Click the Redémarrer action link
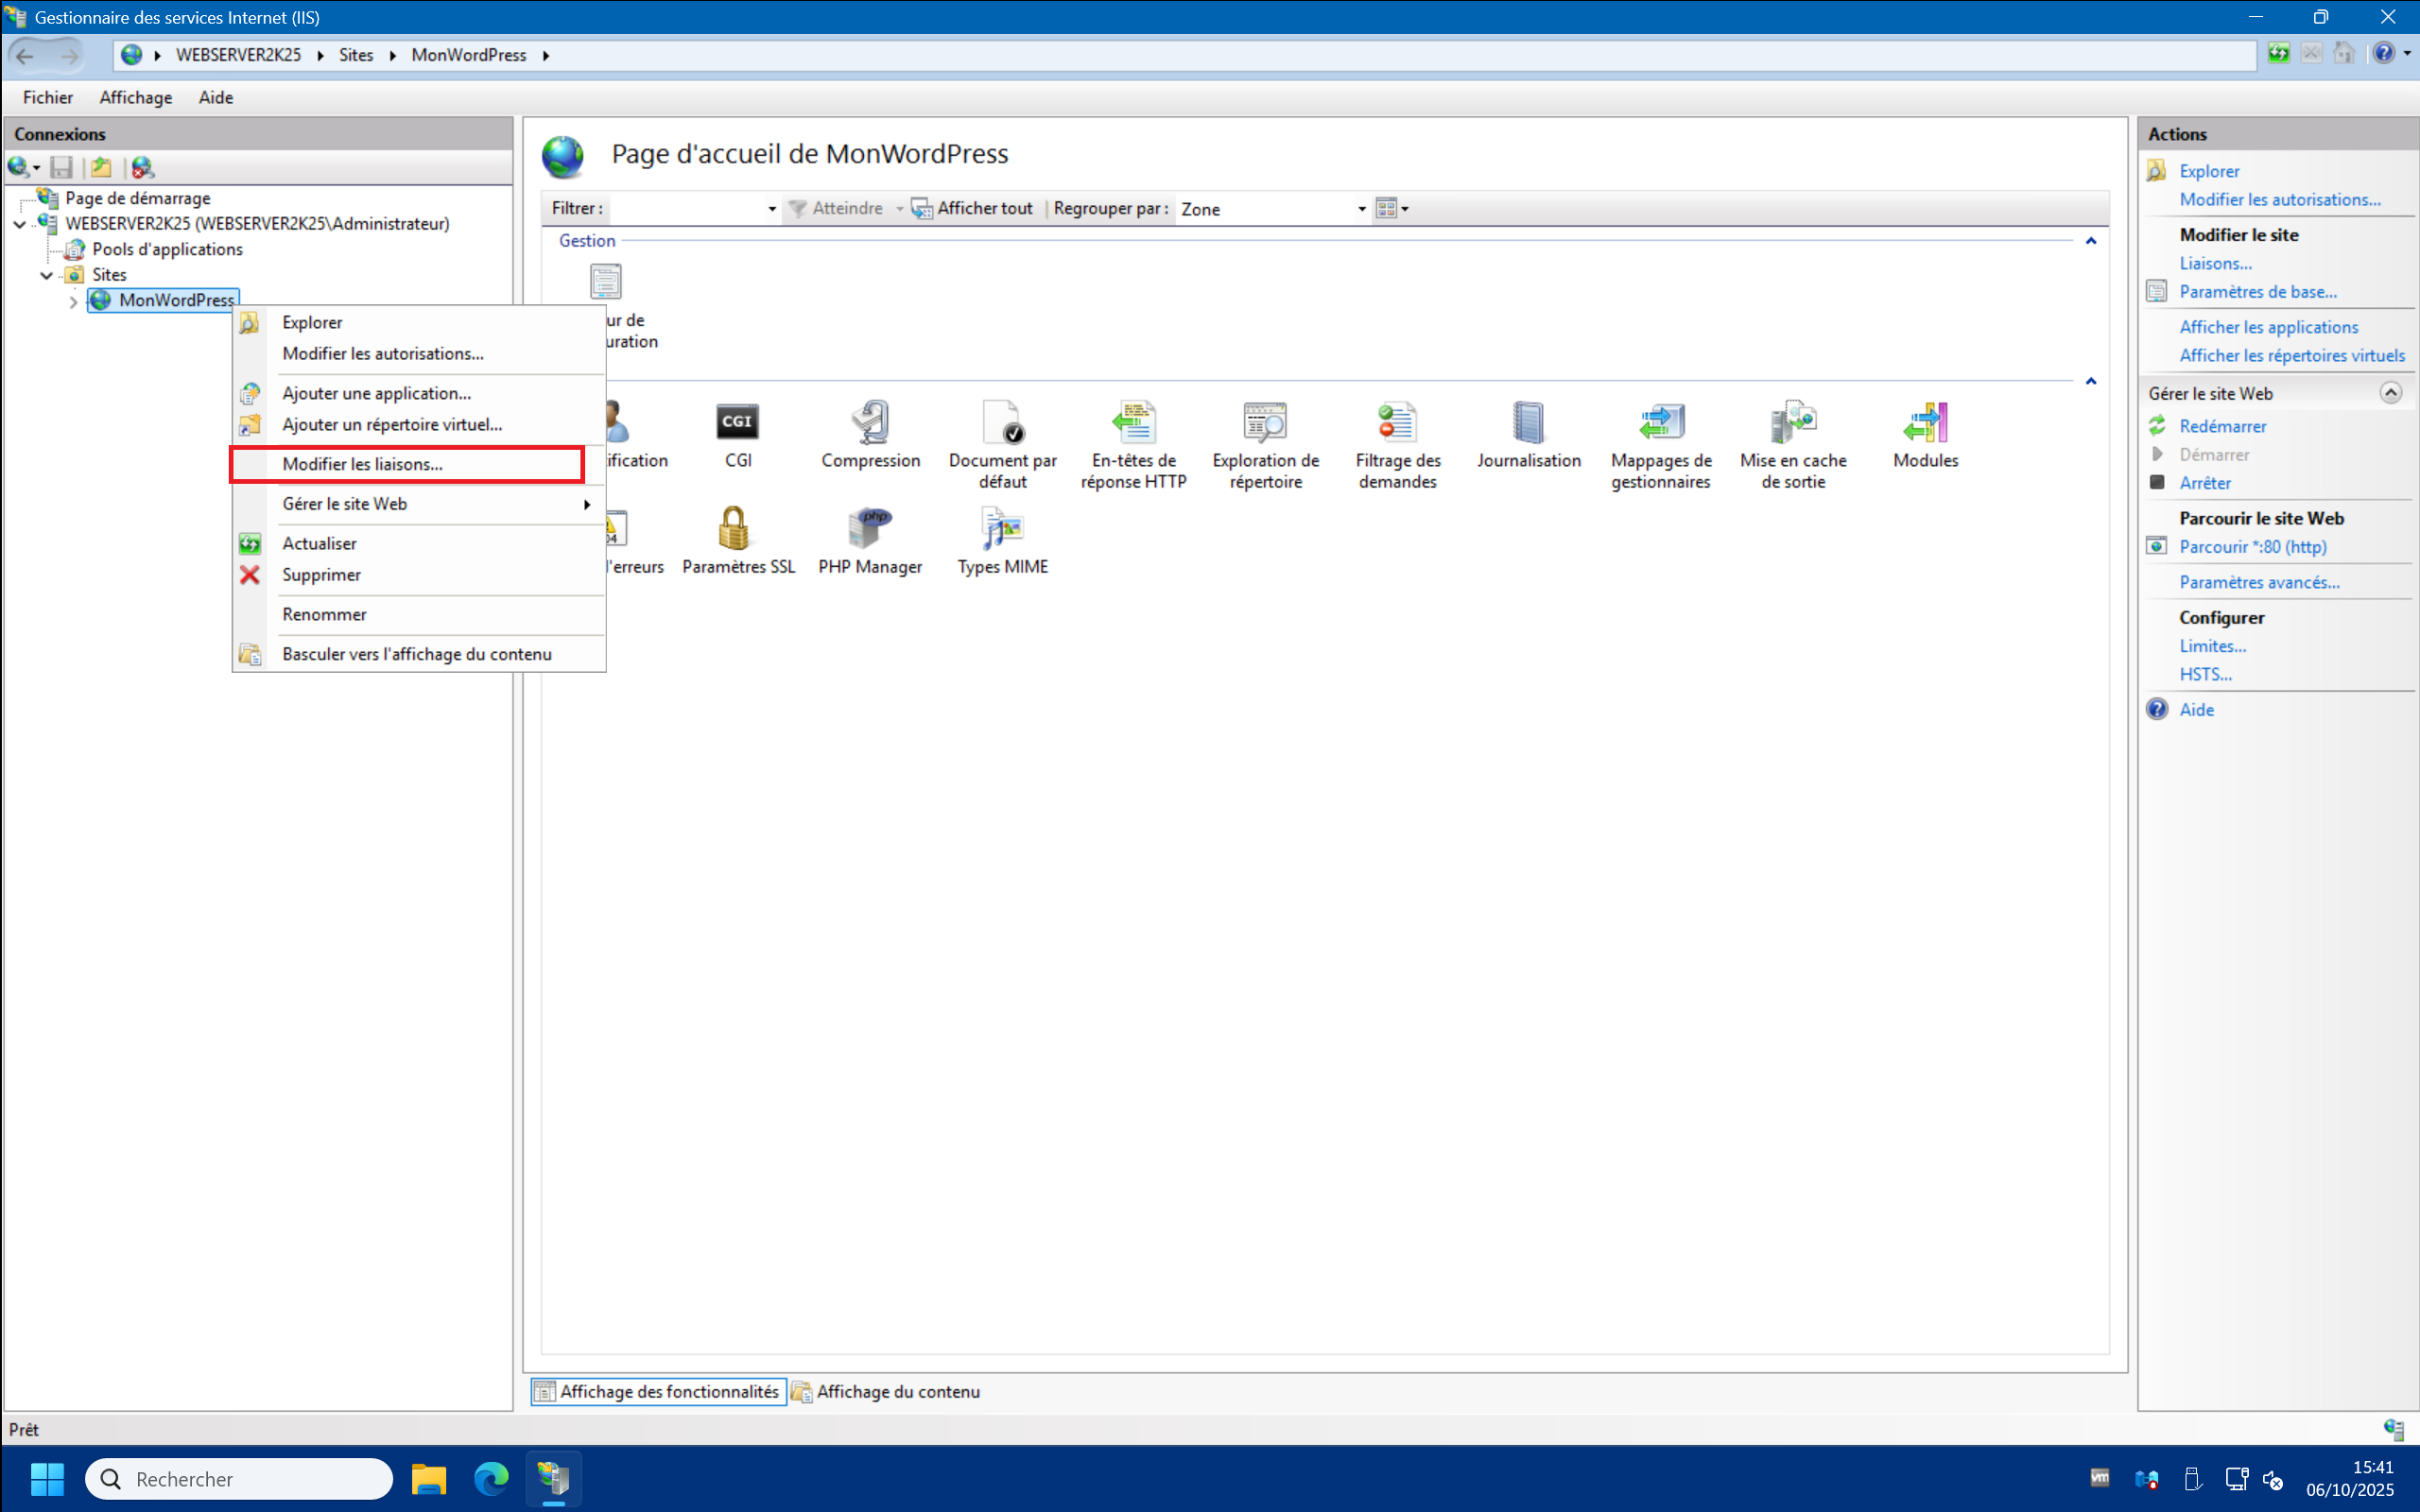Viewport: 2420px width, 1512px height. 2222,426
